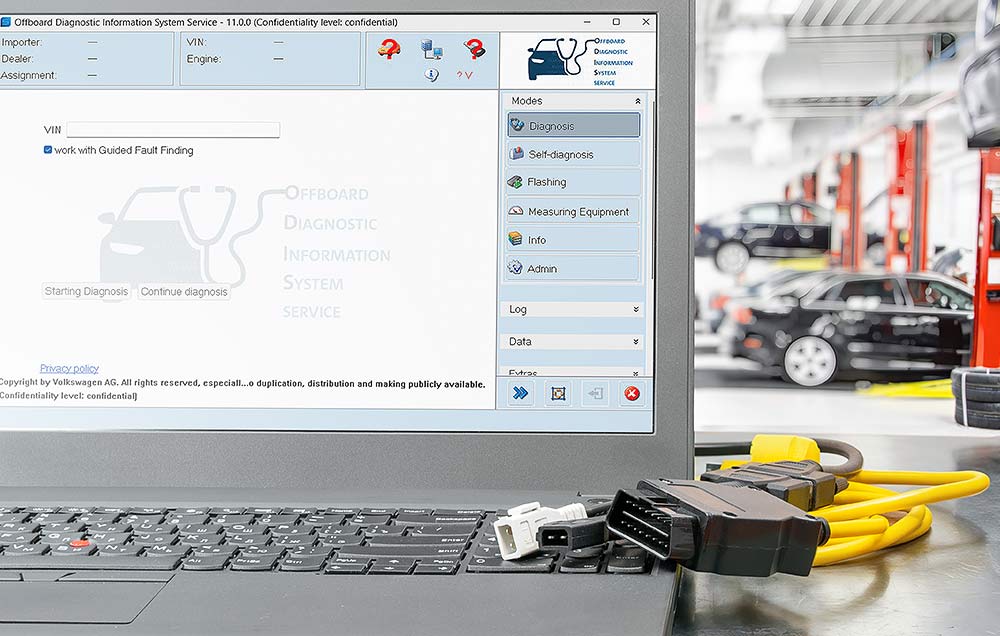Open the Flashing mode
Image resolution: width=1000 pixels, height=636 pixels.
coord(573,182)
